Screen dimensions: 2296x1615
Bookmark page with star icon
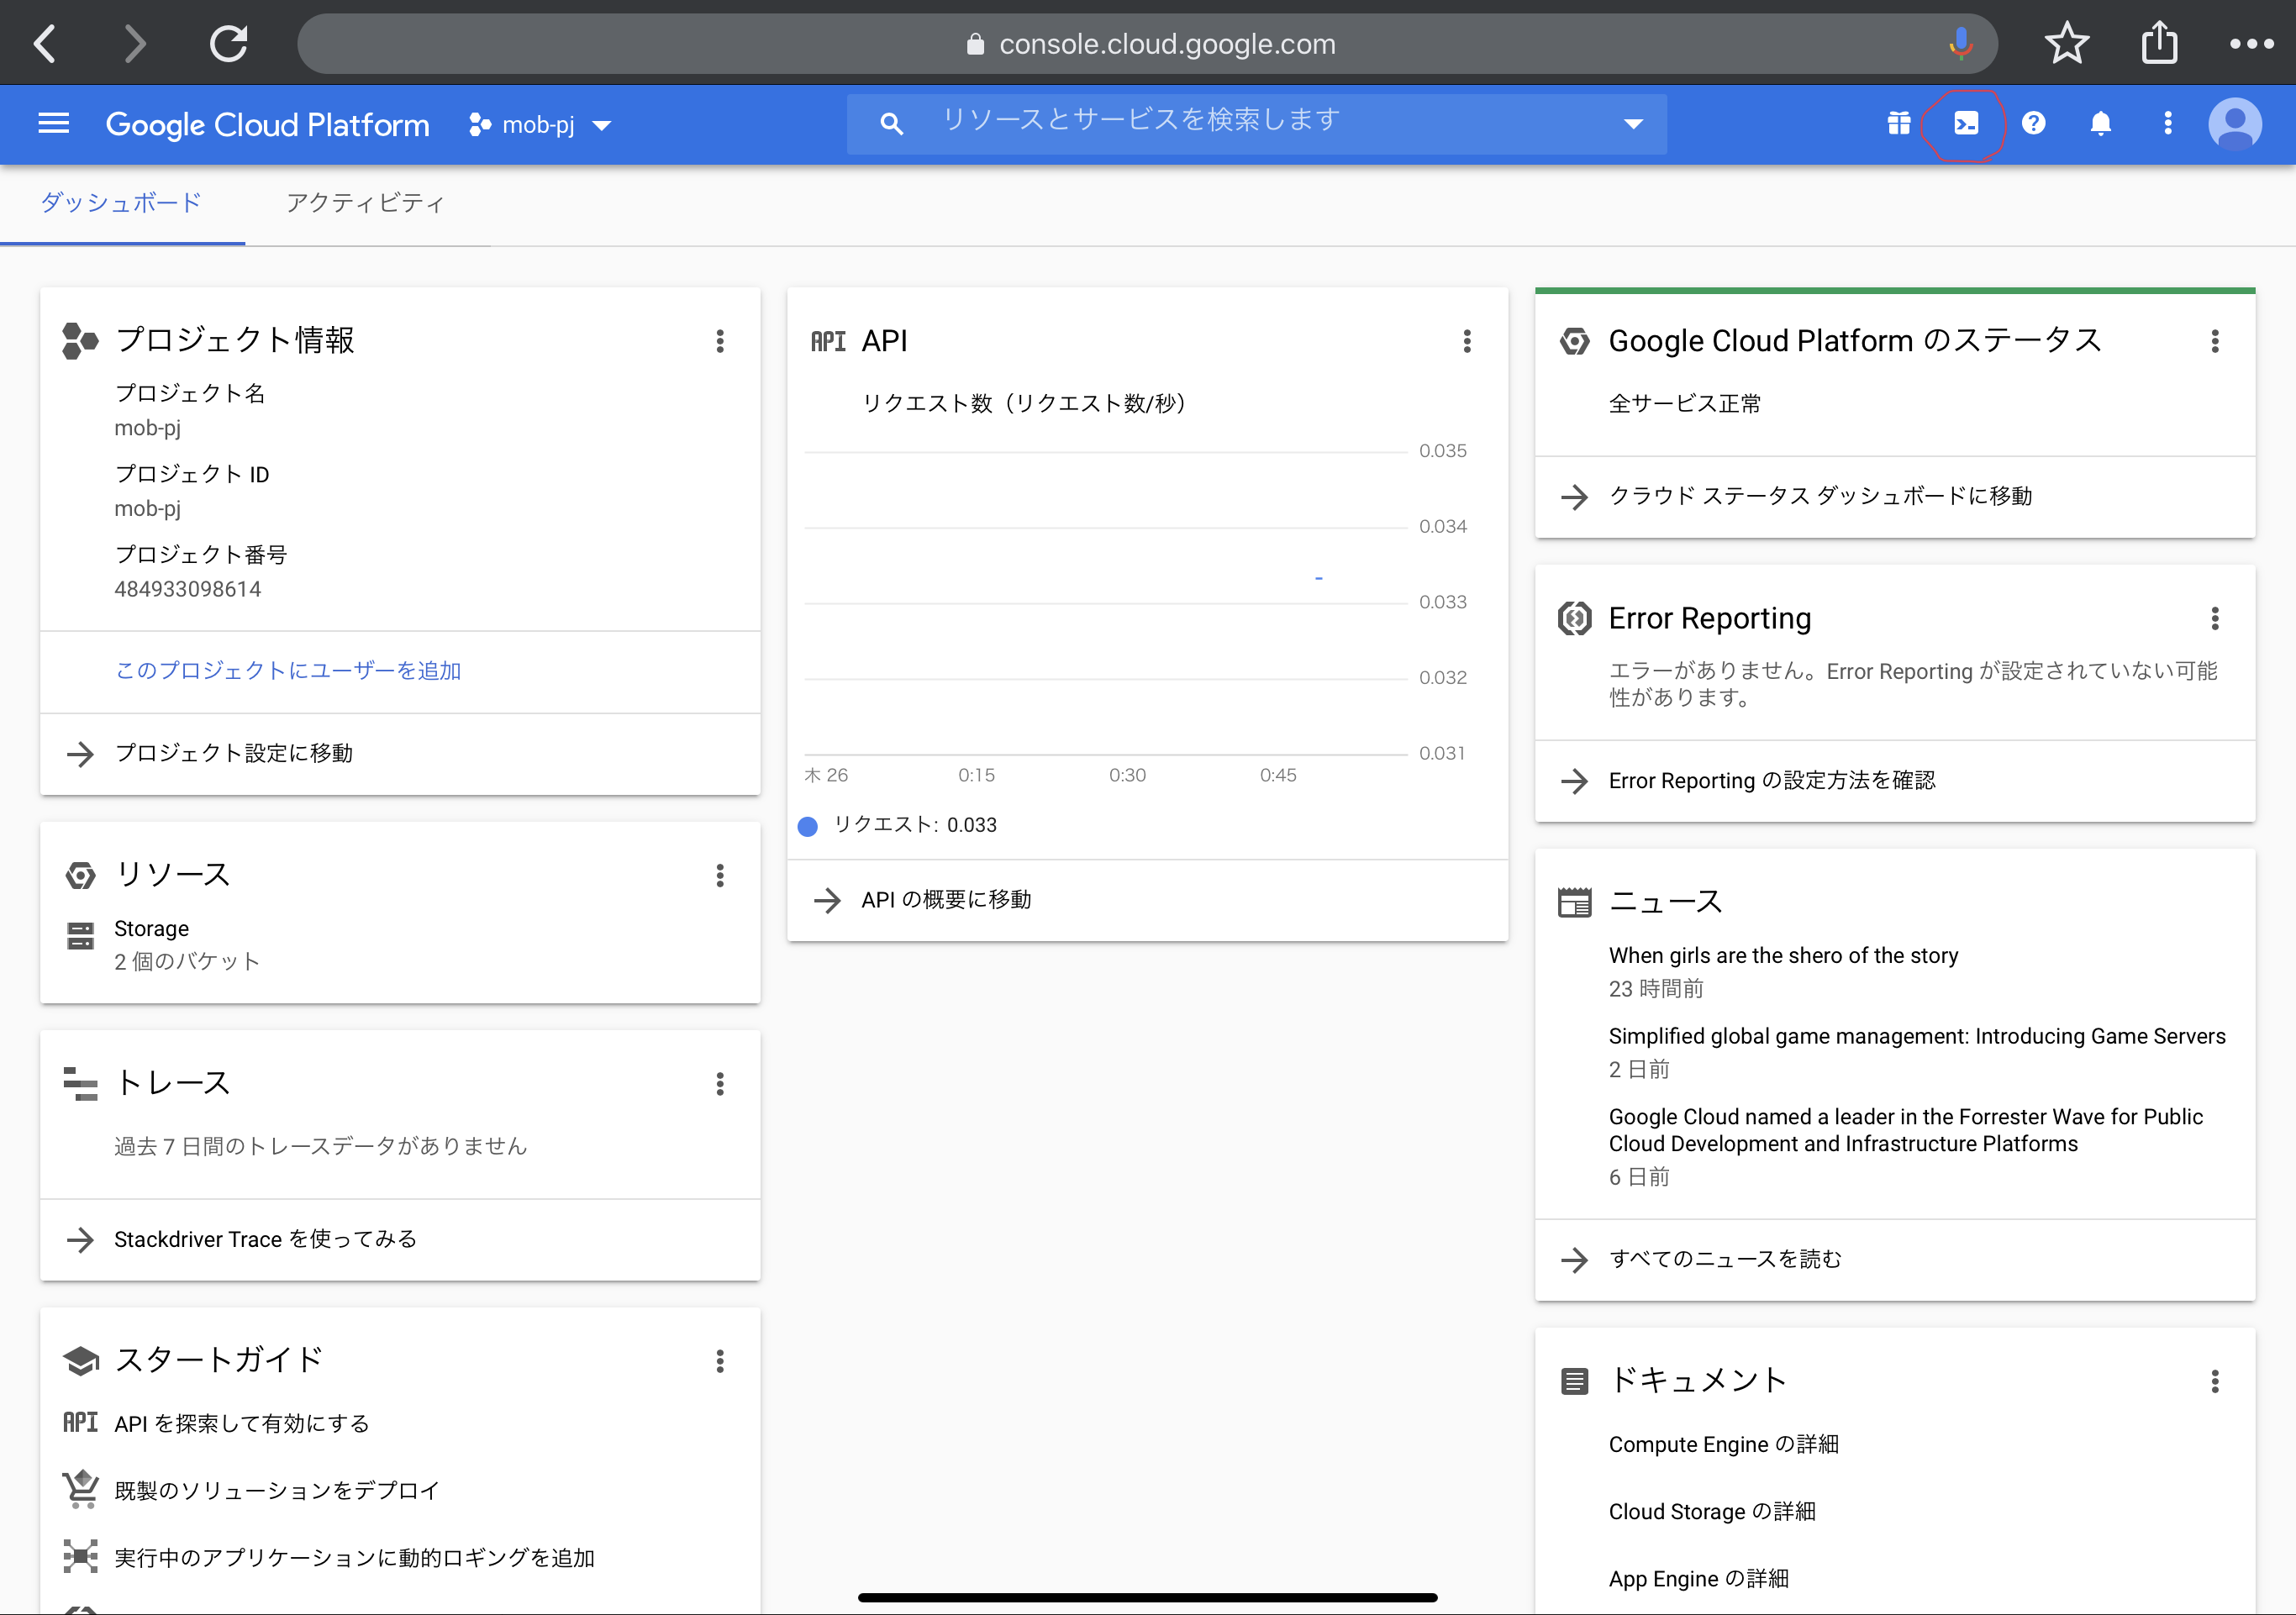2066,43
